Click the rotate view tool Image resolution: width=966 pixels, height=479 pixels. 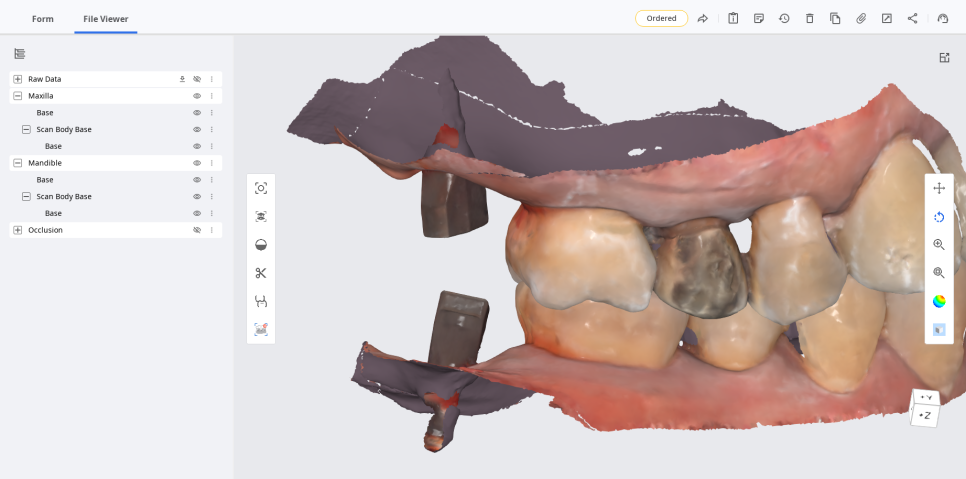(939, 217)
